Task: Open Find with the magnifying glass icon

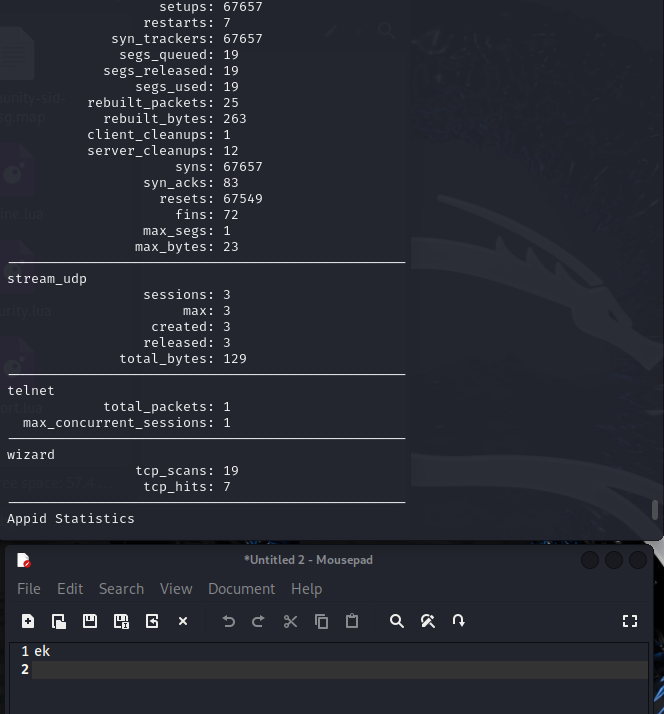Action: click(397, 621)
